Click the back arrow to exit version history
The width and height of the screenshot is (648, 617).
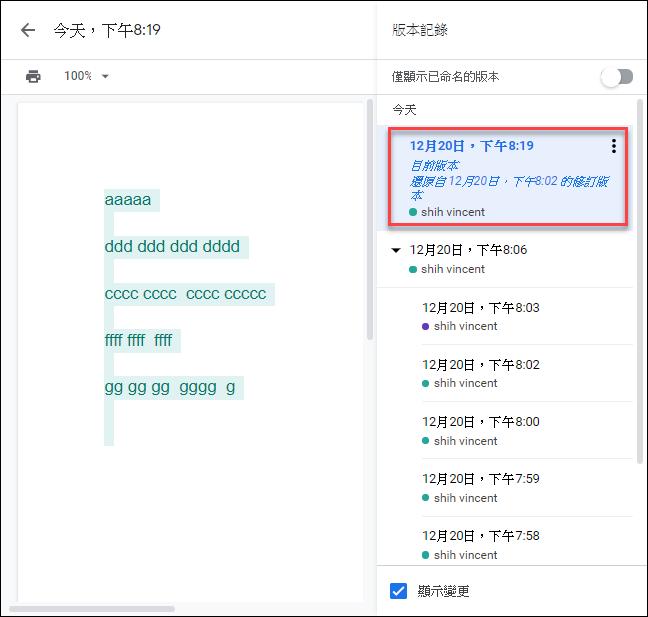pyautogui.click(x=28, y=30)
